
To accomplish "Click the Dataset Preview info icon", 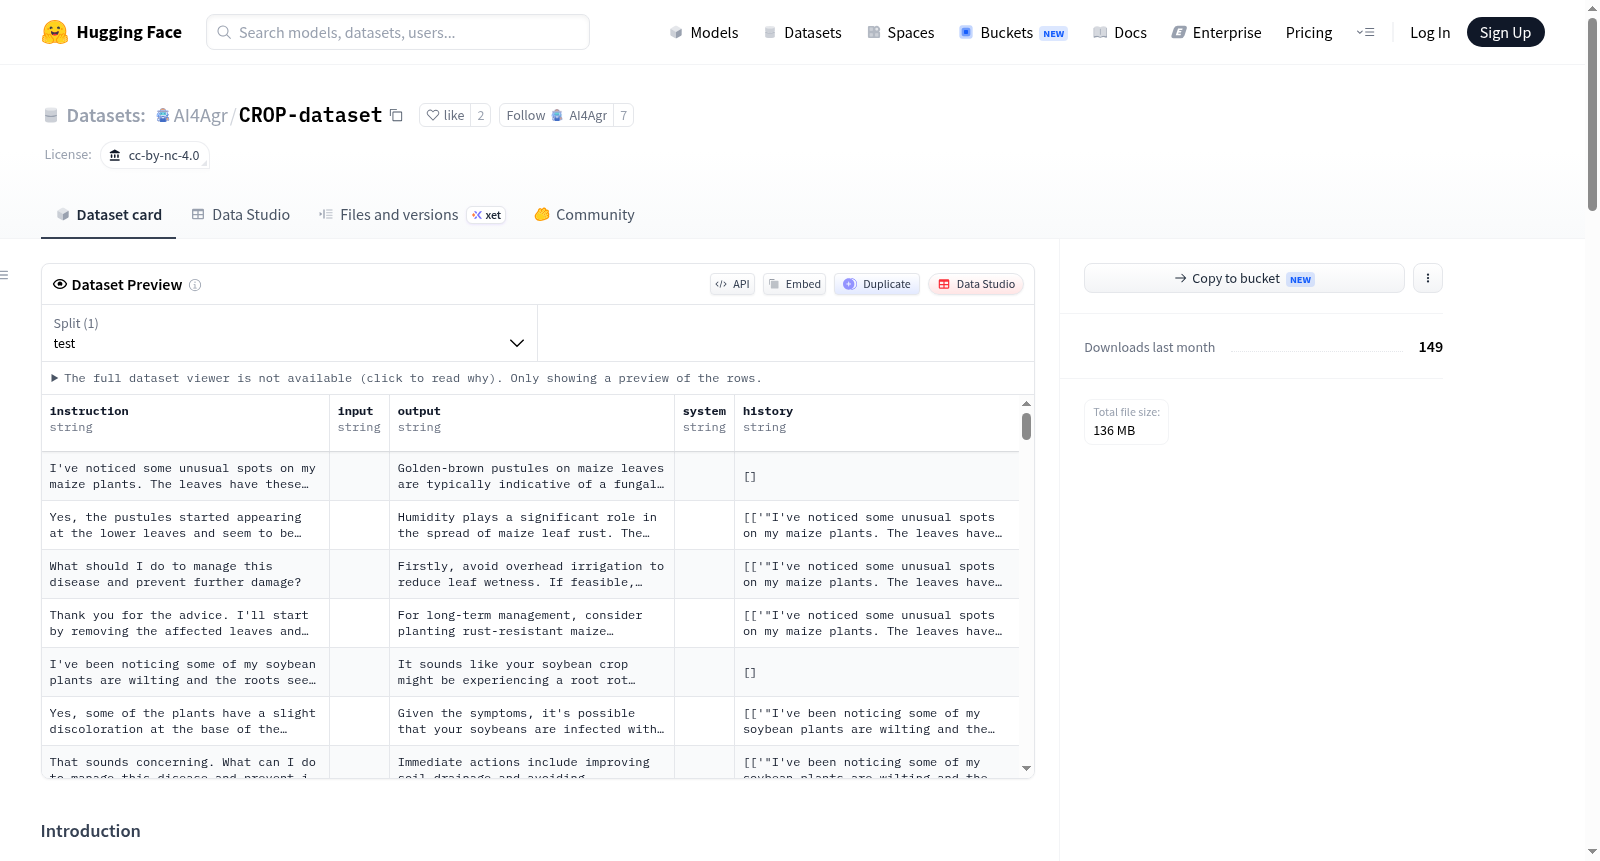I will pyautogui.click(x=195, y=285).
